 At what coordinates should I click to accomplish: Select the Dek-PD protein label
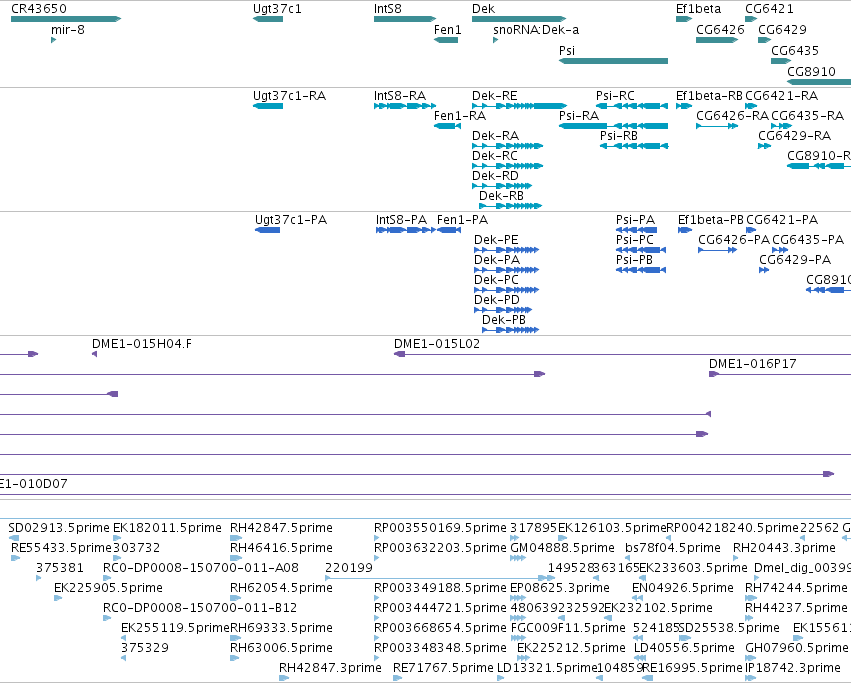(x=497, y=300)
